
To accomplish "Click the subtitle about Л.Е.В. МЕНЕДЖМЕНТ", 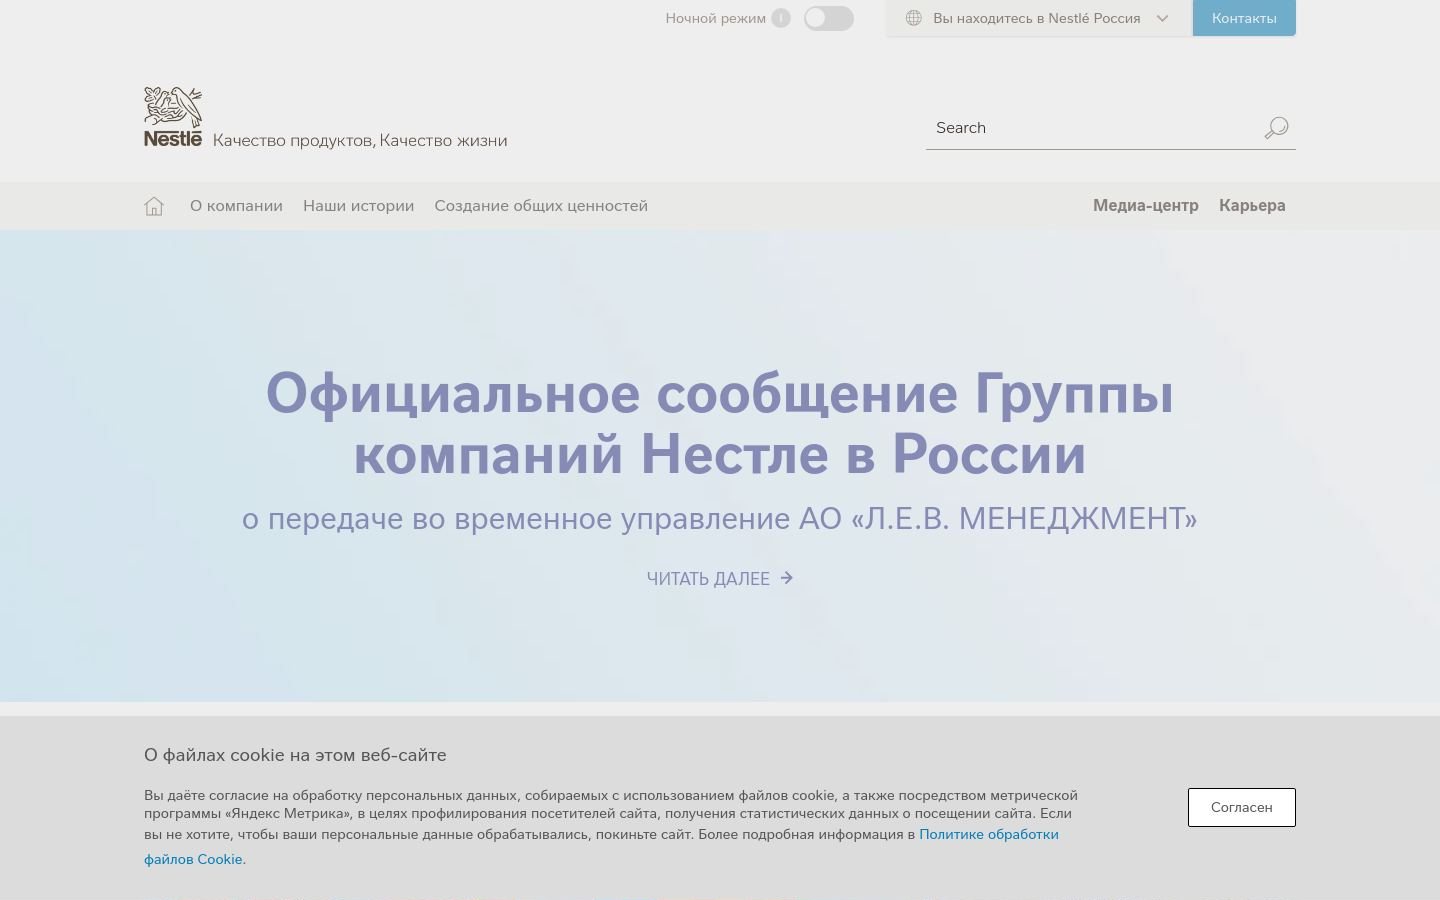I will 720,518.
